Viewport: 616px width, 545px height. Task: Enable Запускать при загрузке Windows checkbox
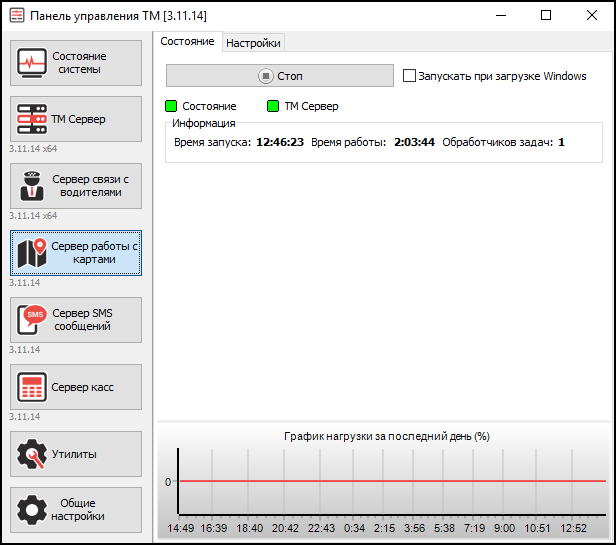(x=409, y=76)
